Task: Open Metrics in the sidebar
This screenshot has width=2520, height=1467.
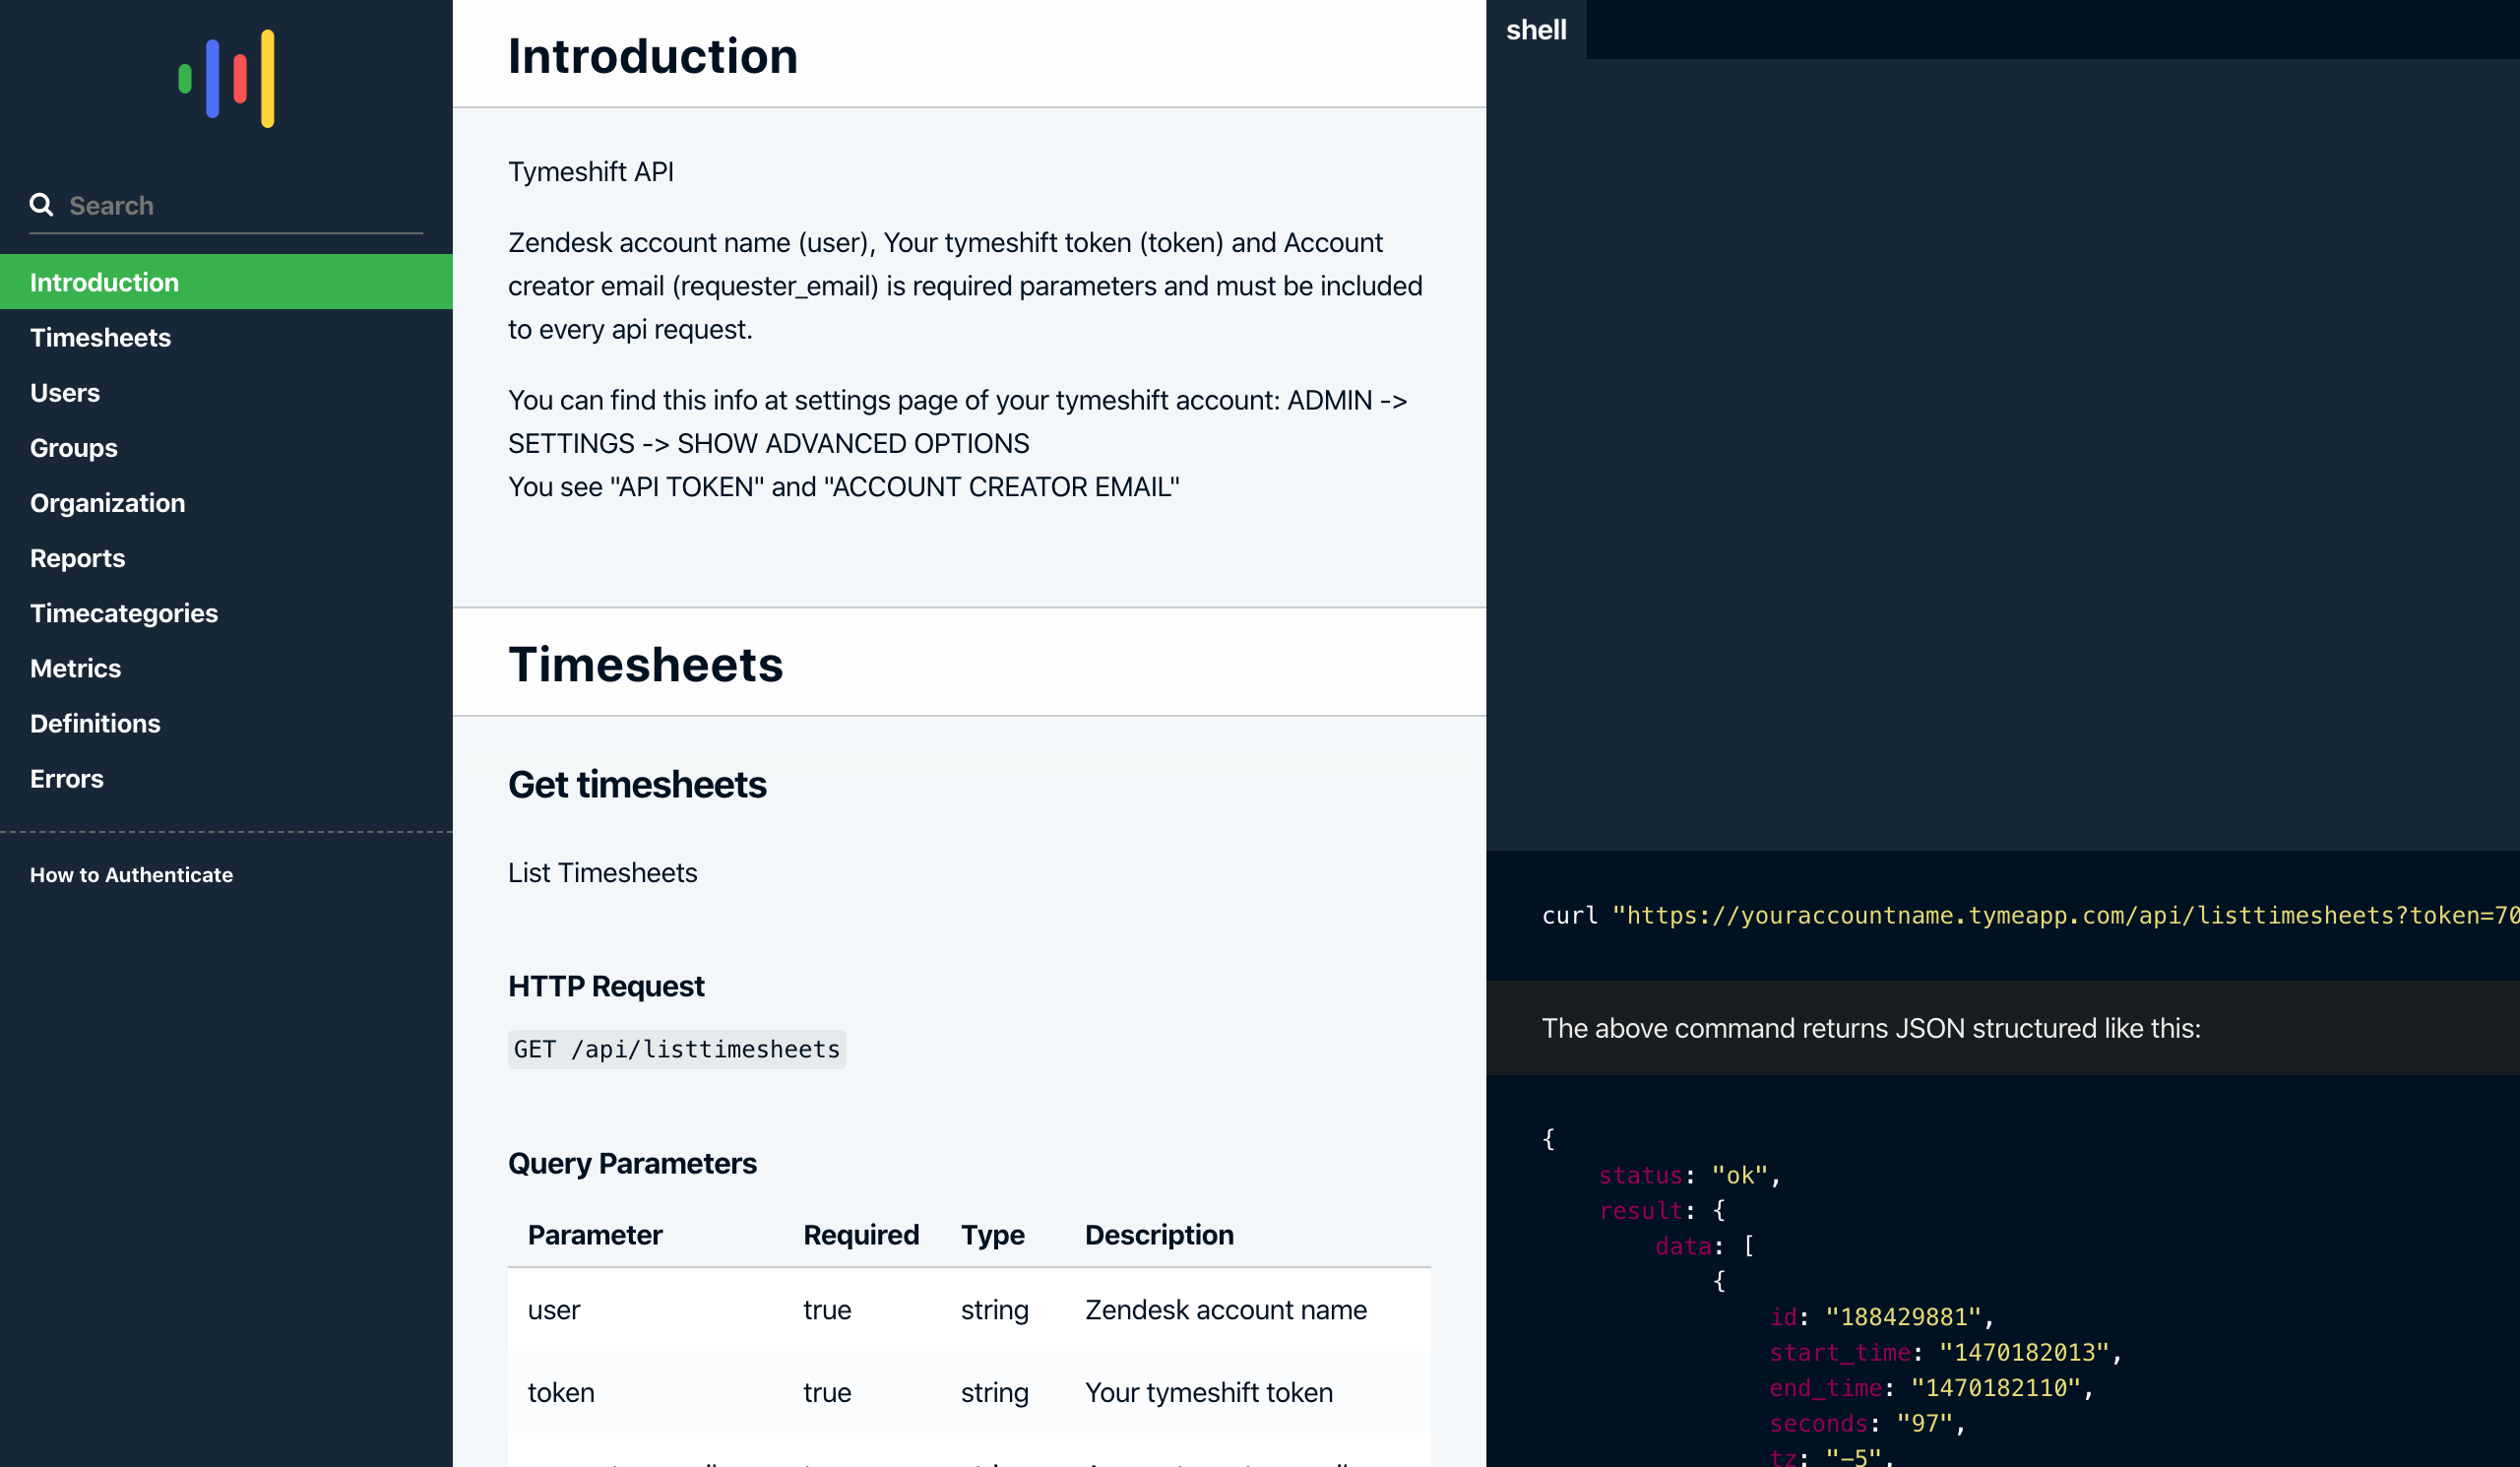Action: click(226, 667)
